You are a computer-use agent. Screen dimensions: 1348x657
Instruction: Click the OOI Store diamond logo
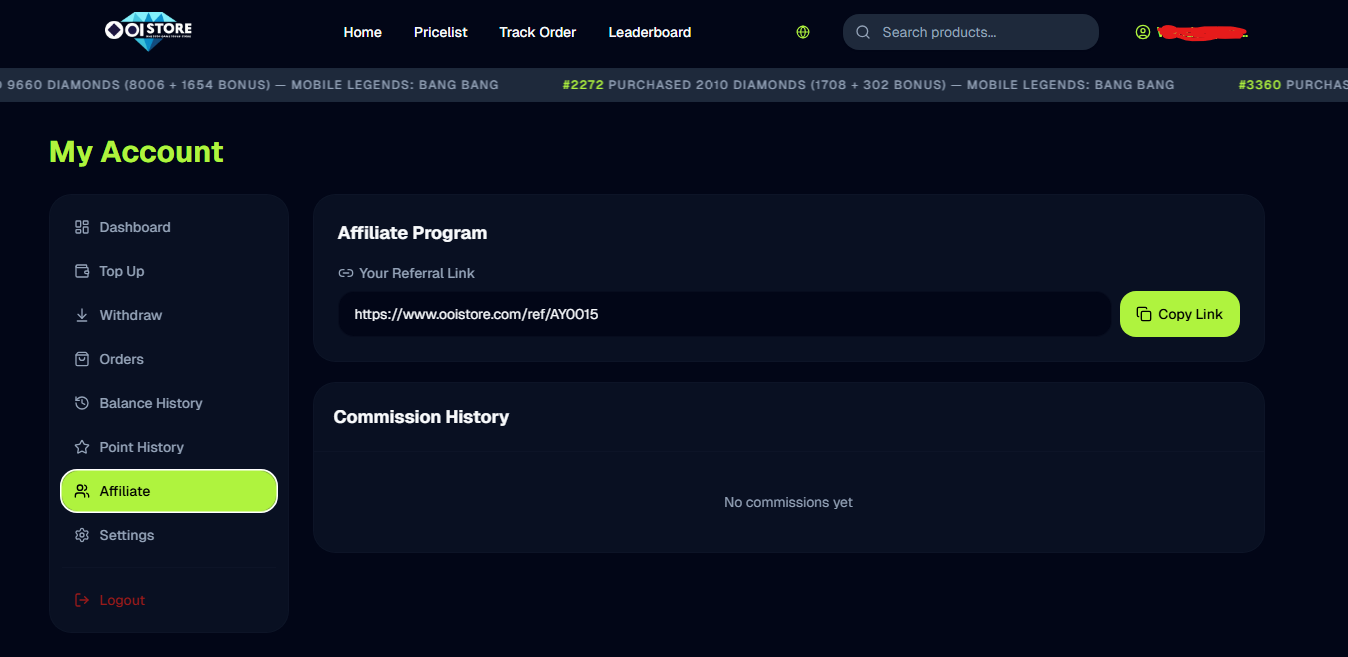coord(148,29)
